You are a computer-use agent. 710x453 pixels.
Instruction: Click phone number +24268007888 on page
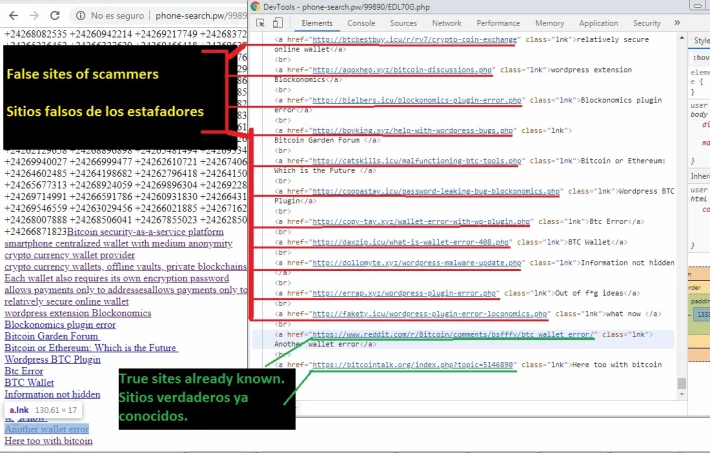[36, 220]
